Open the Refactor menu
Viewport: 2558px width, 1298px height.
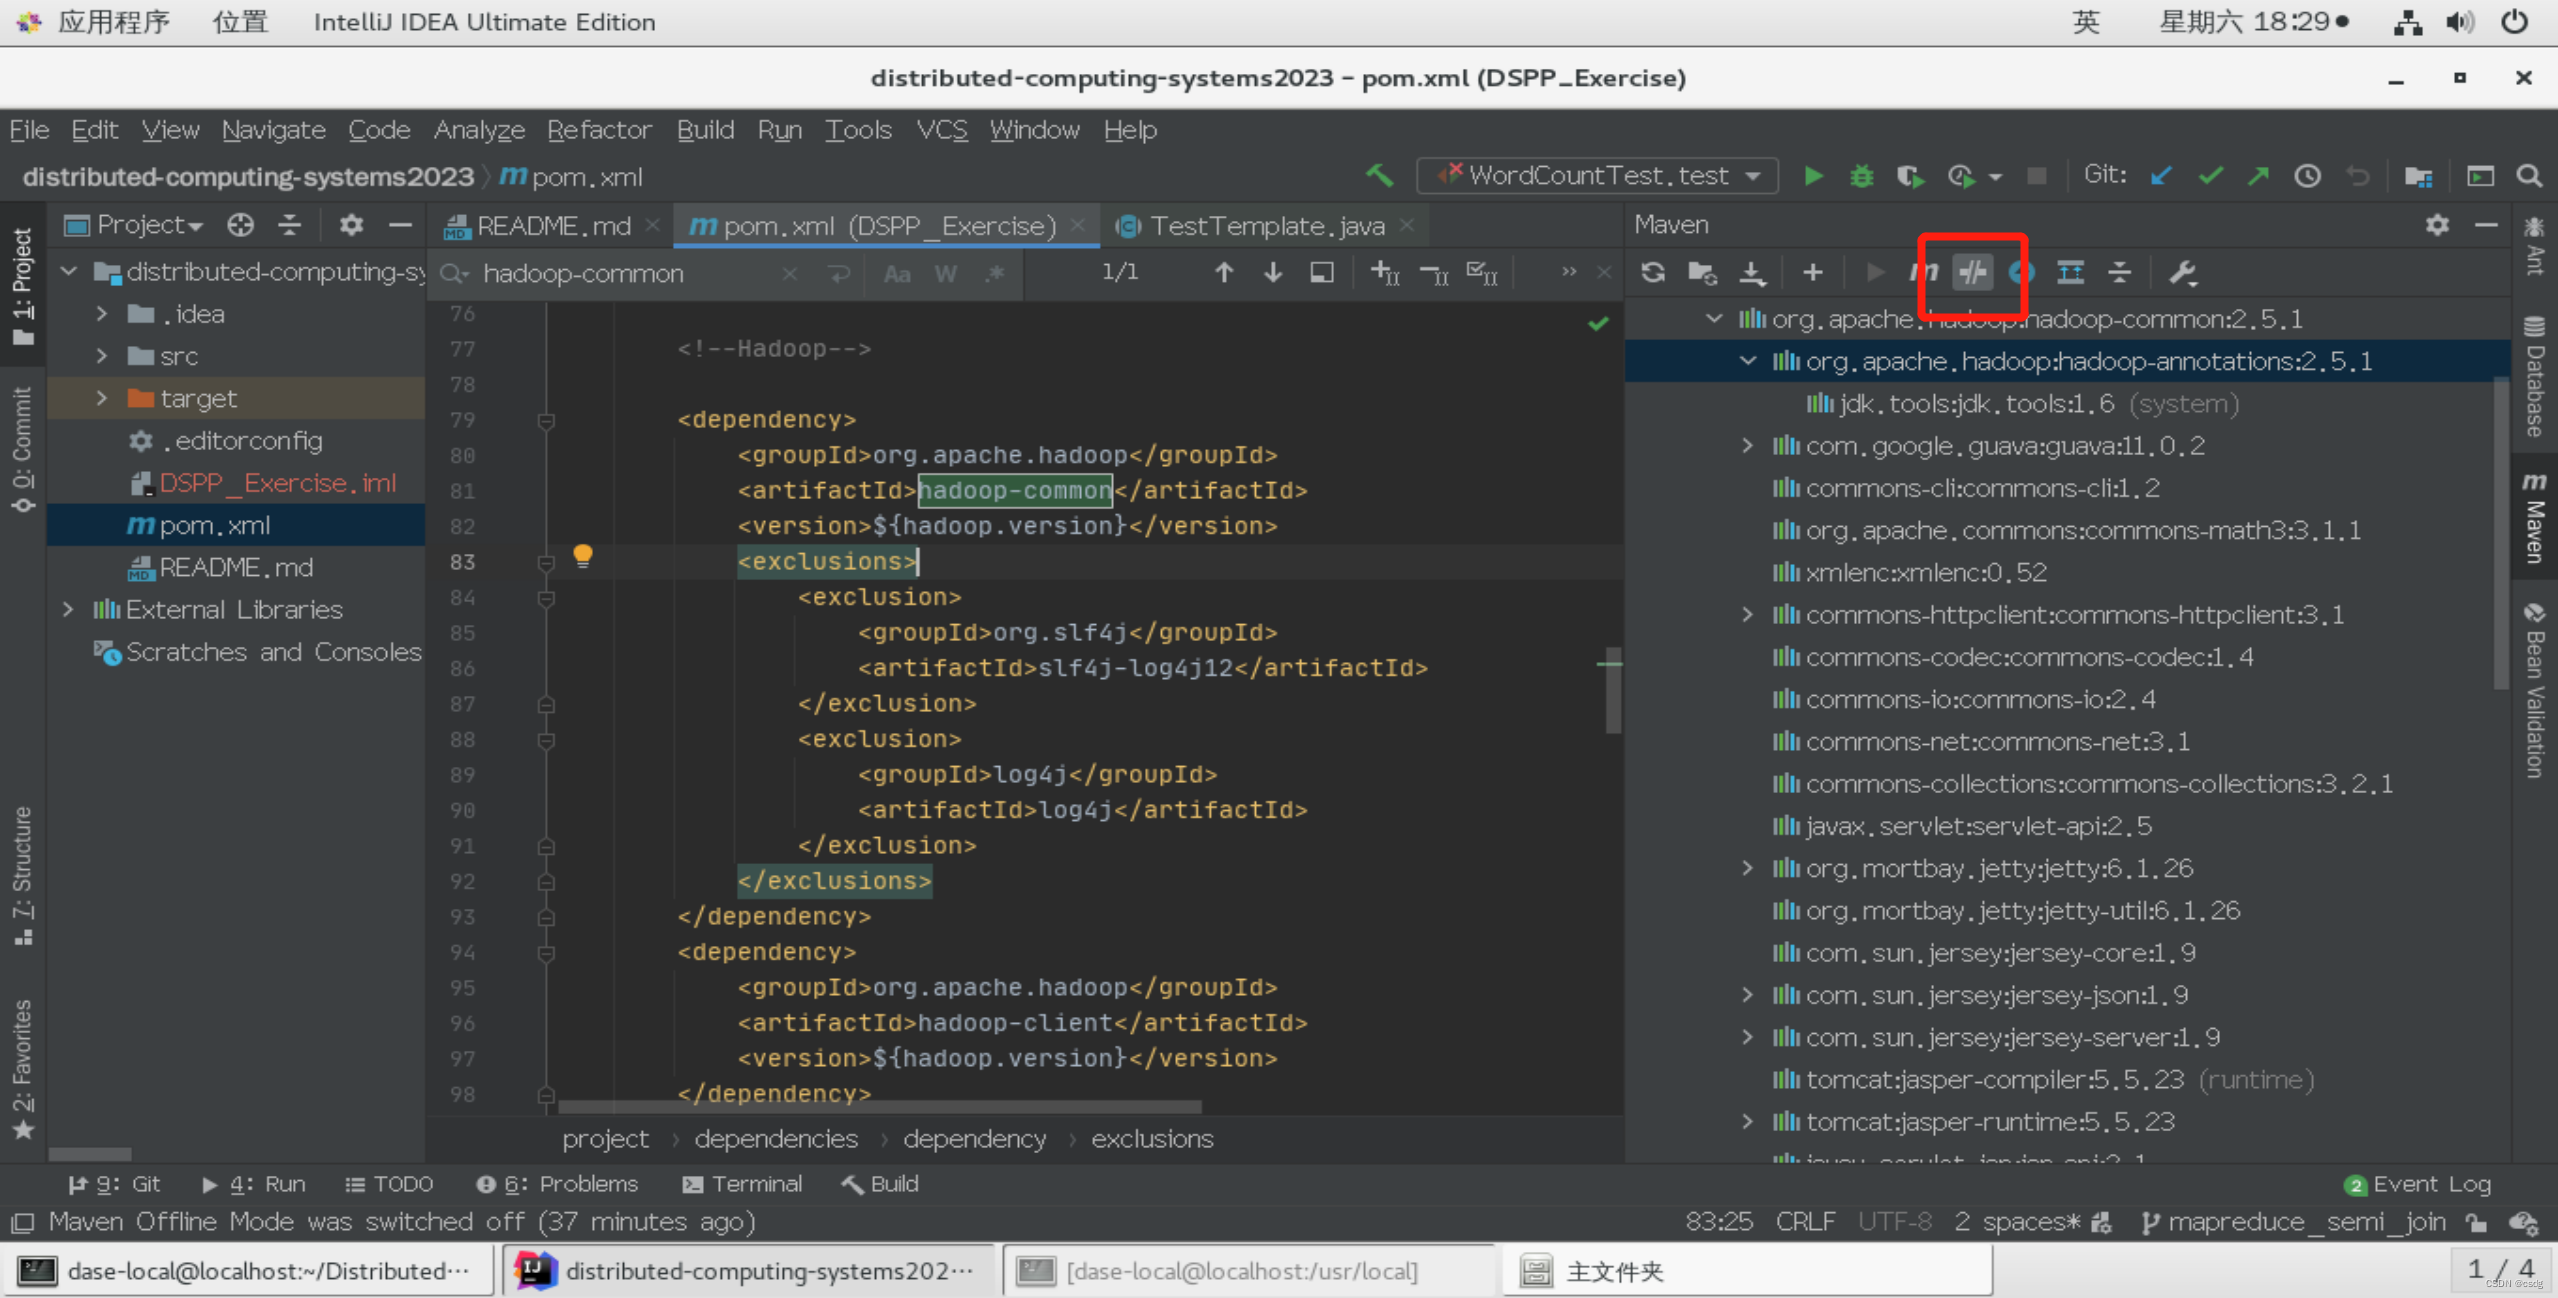point(598,130)
